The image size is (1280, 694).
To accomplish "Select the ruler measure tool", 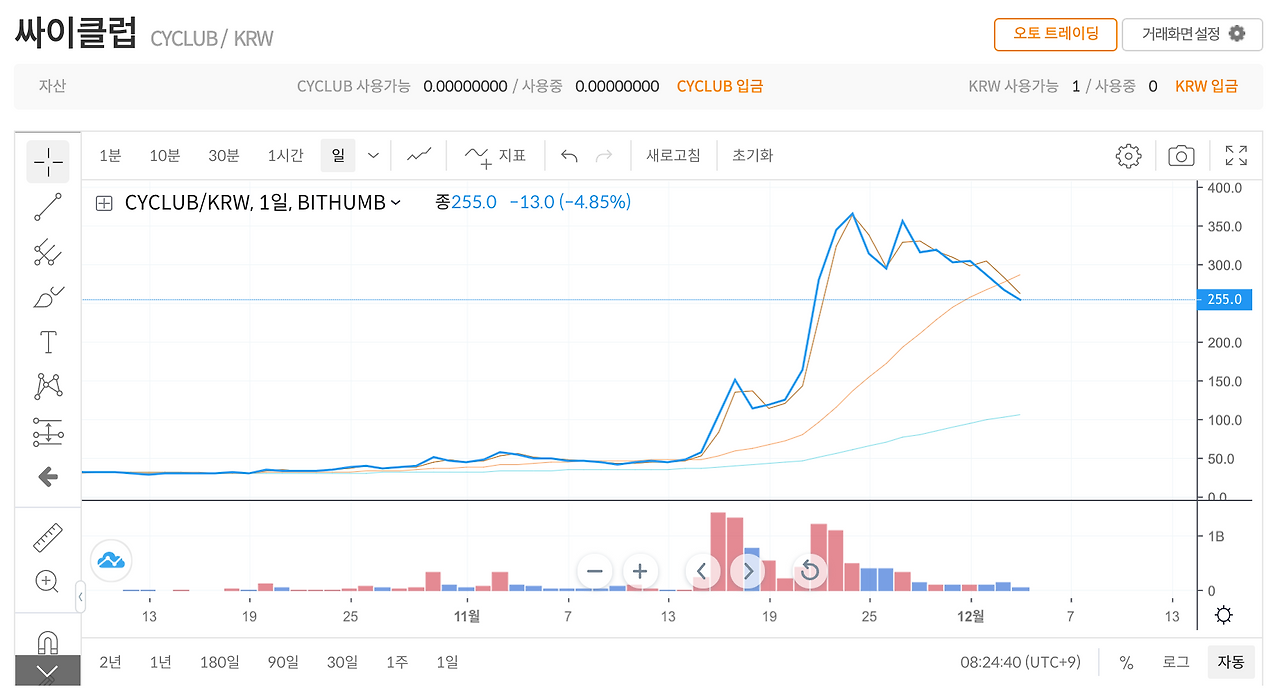I will click(47, 538).
